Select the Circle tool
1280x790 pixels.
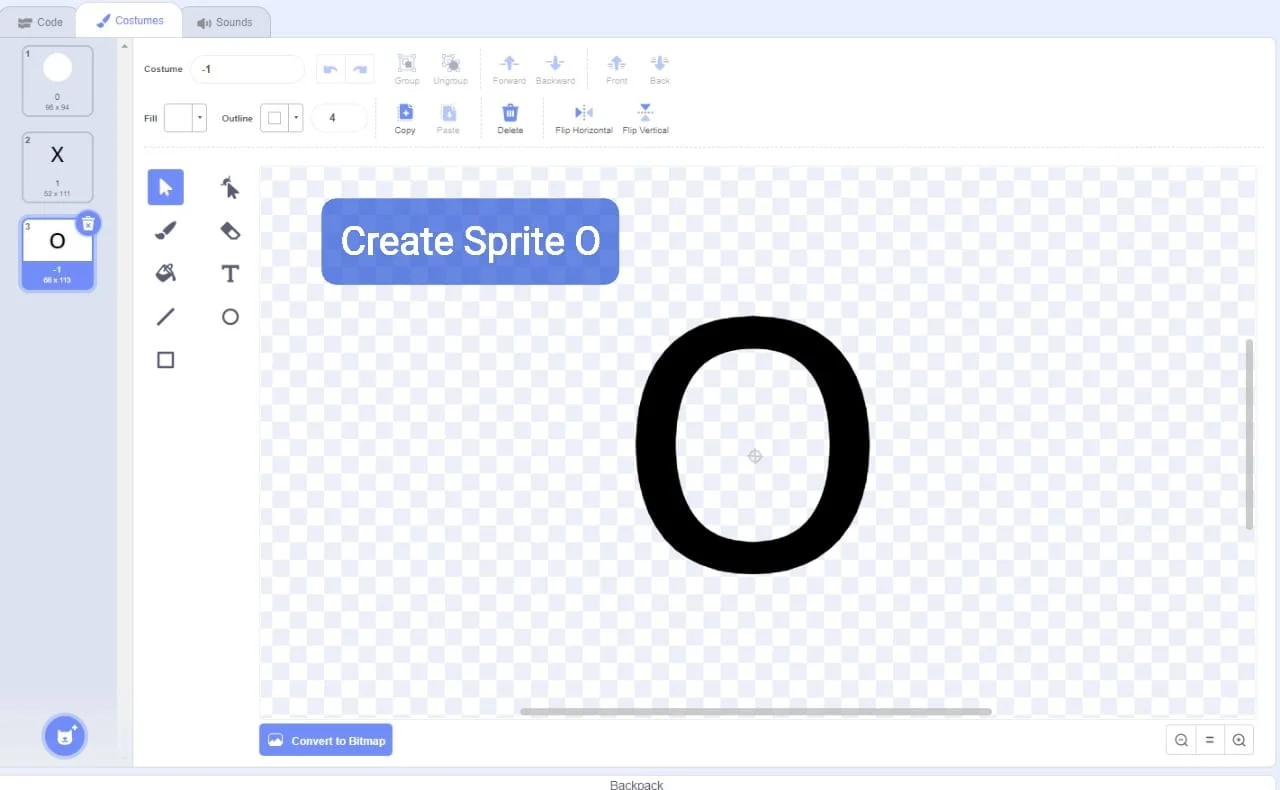230,317
